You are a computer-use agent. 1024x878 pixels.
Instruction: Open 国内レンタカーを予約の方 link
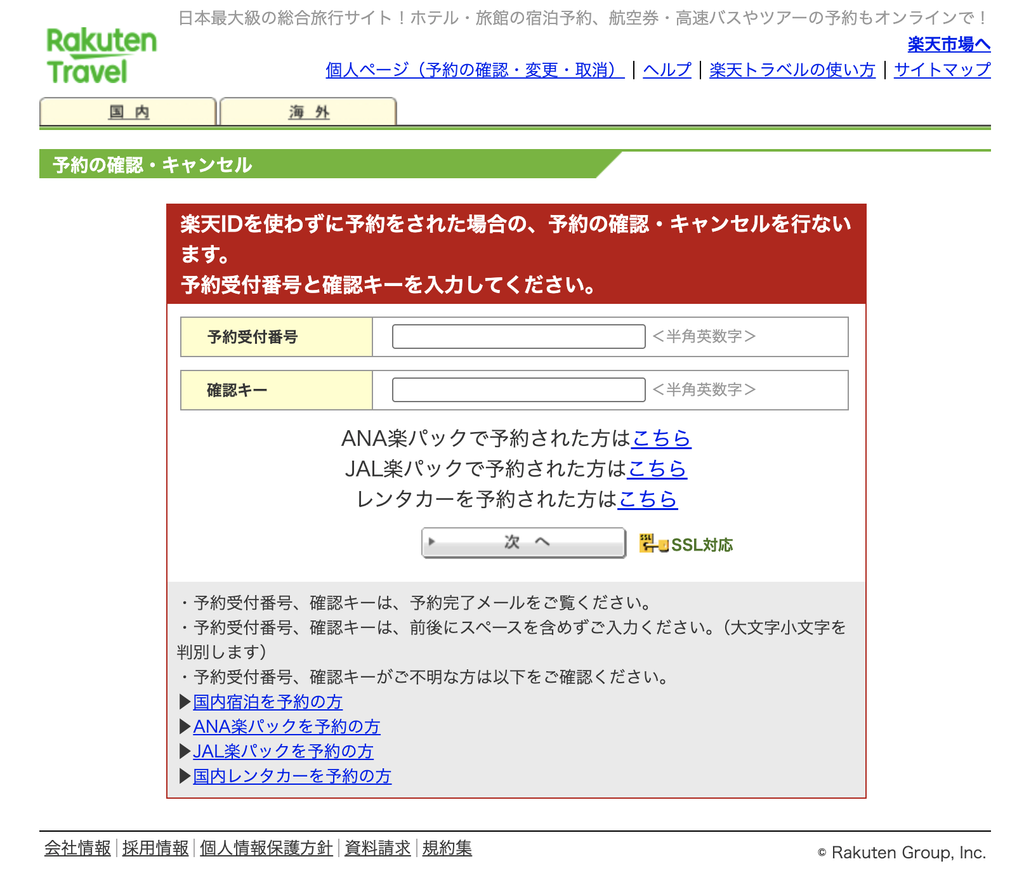click(x=292, y=776)
